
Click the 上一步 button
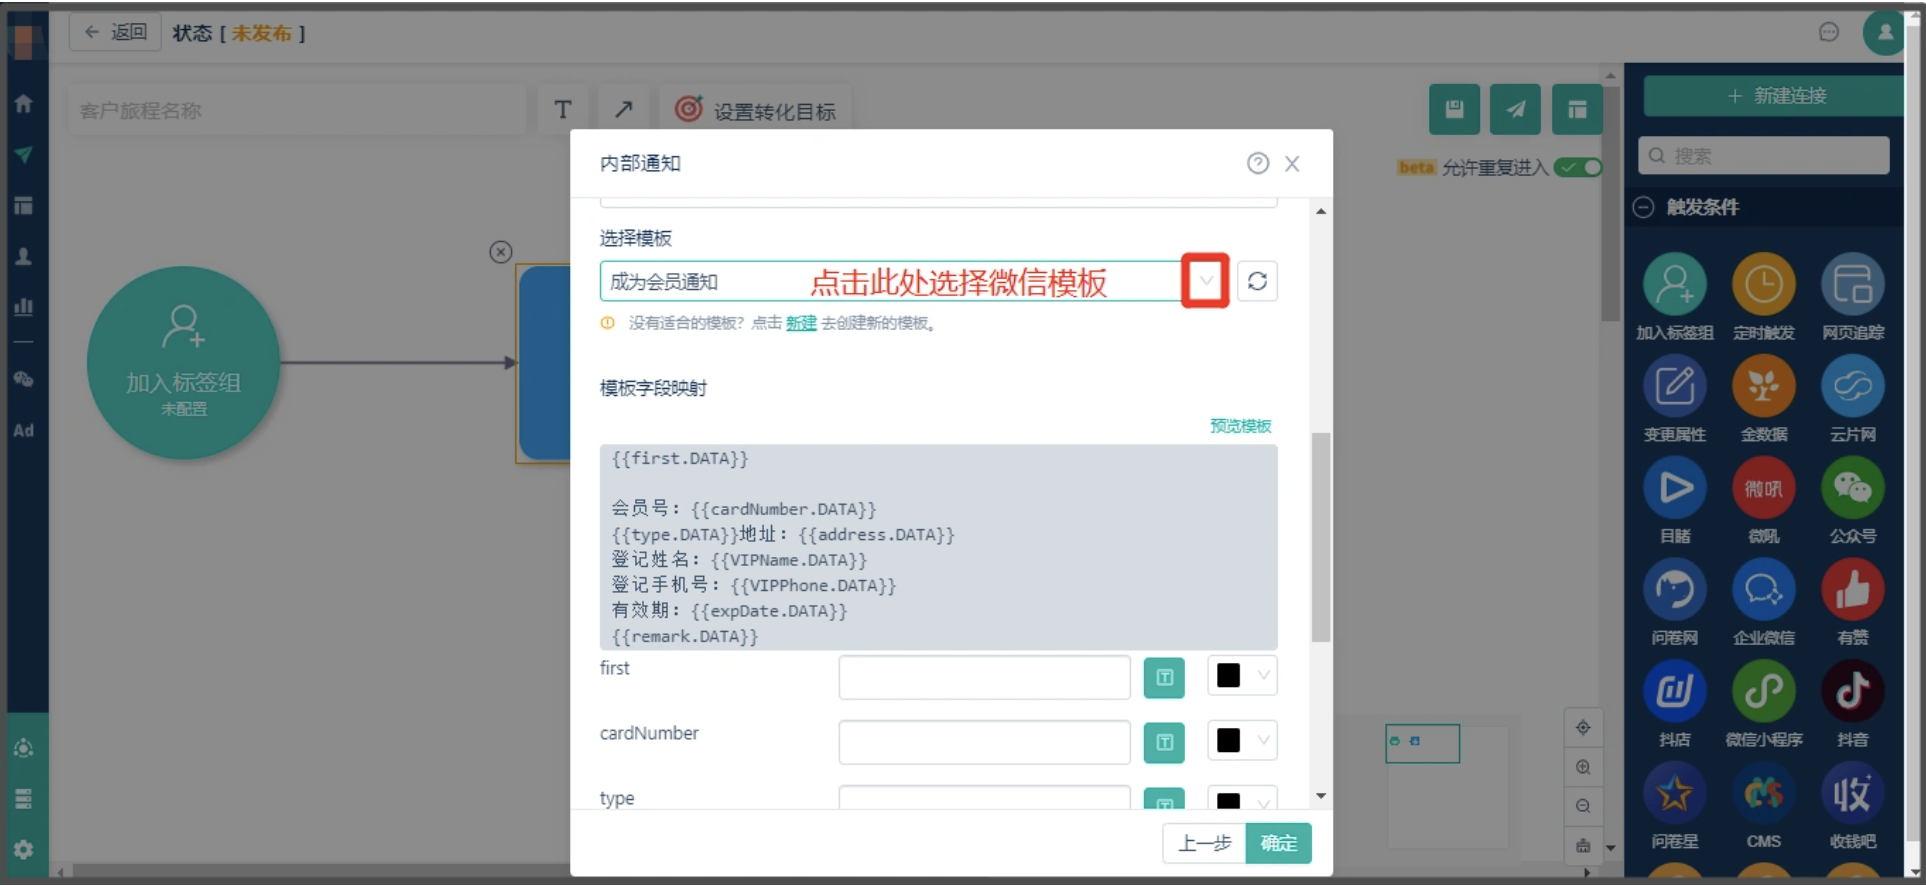point(1204,843)
